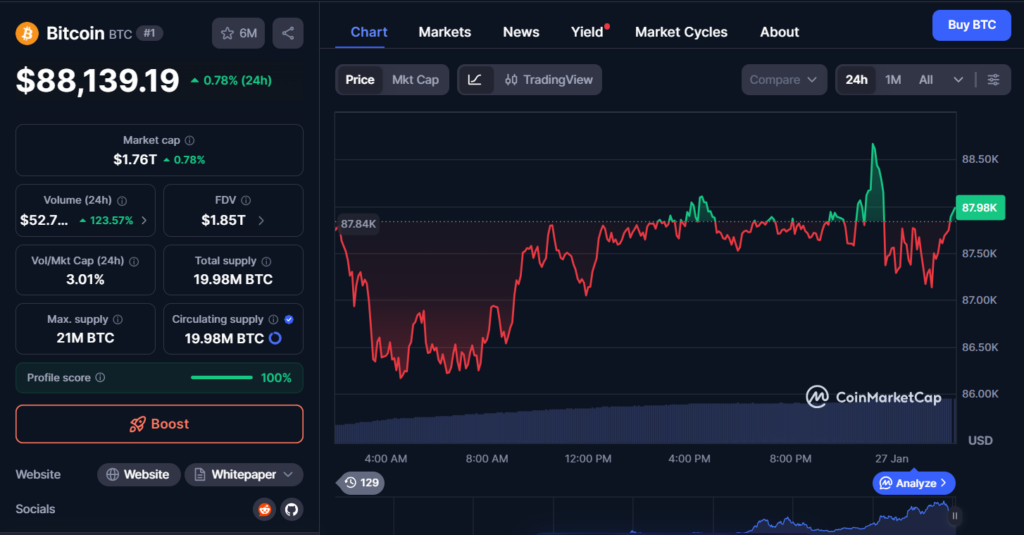Expand more time range options chevron

pyautogui.click(x=958, y=80)
